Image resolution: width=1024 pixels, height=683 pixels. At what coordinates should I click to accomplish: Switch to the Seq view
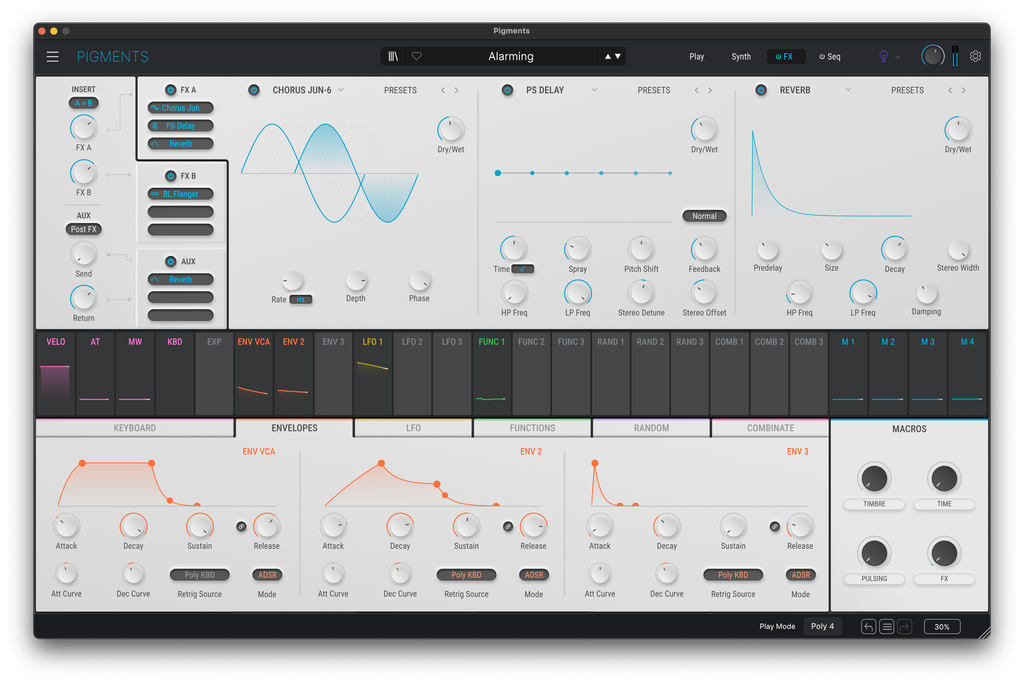click(830, 57)
